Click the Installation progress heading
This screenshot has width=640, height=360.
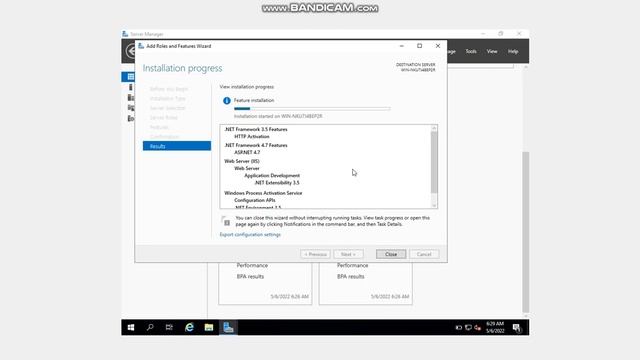coord(182,68)
